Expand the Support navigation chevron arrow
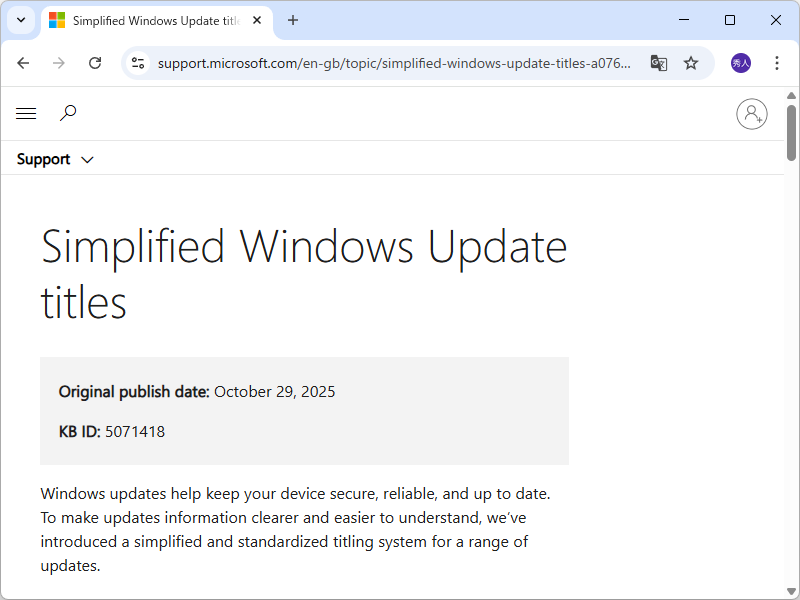This screenshot has width=800, height=600. click(x=87, y=159)
